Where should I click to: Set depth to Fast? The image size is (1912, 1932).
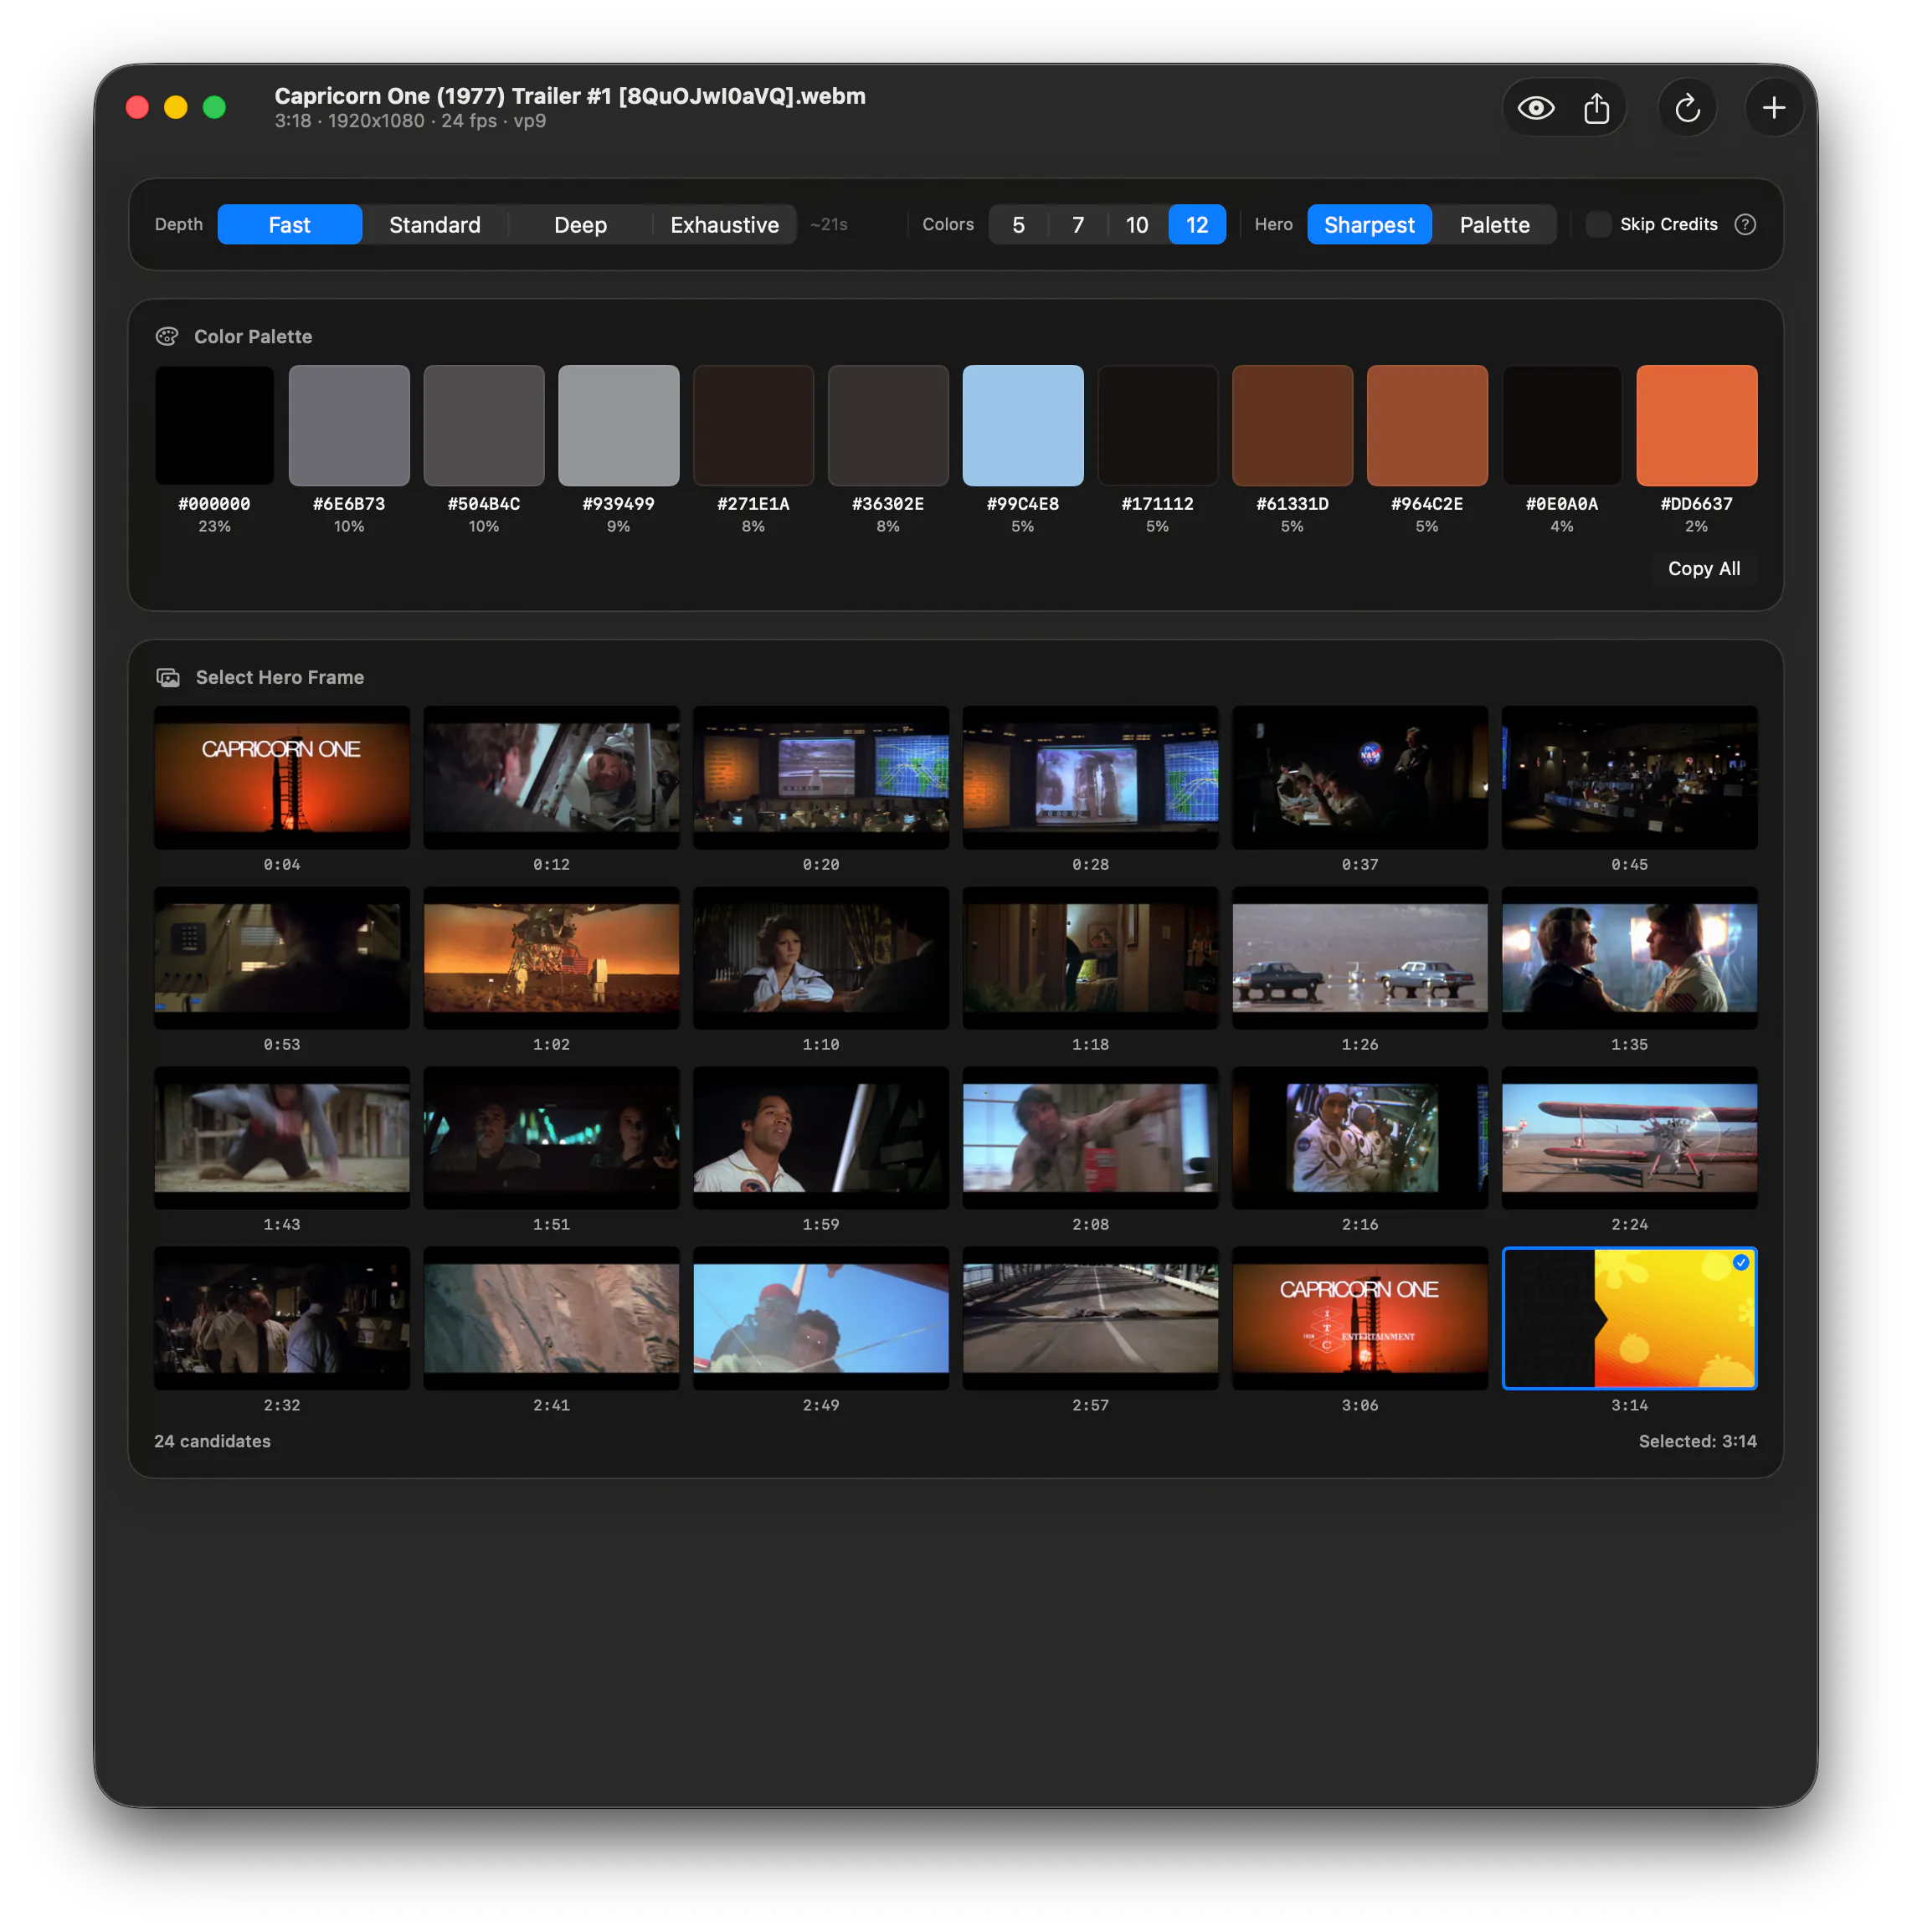pyautogui.click(x=289, y=224)
